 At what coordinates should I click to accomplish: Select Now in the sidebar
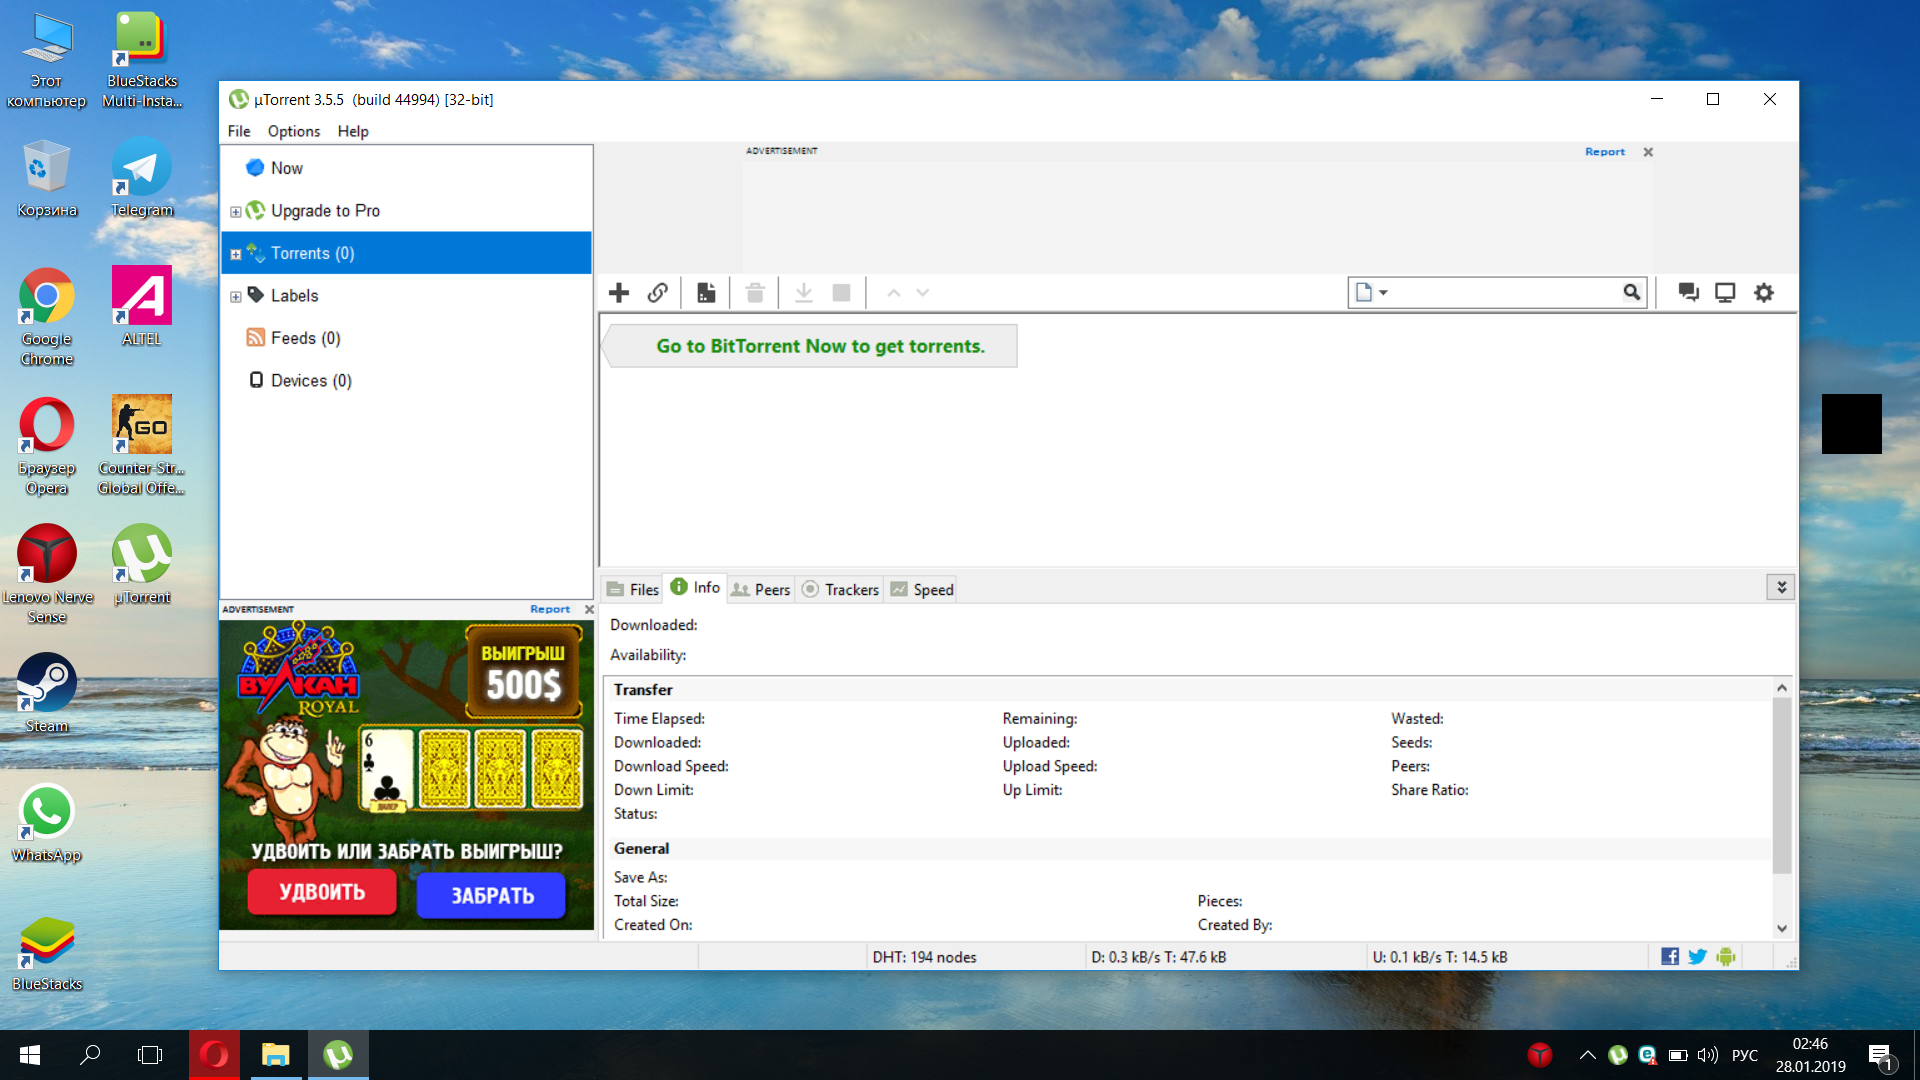click(286, 168)
